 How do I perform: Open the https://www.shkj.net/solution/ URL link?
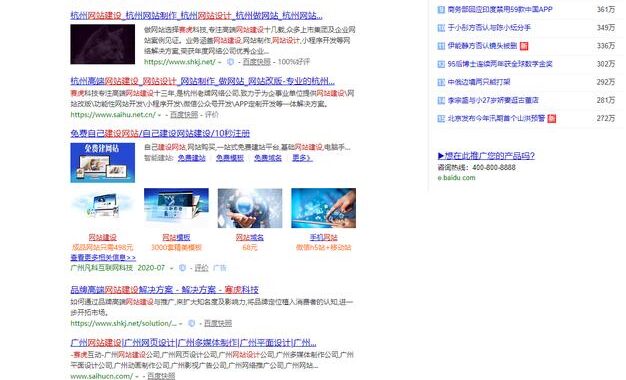(x=123, y=323)
